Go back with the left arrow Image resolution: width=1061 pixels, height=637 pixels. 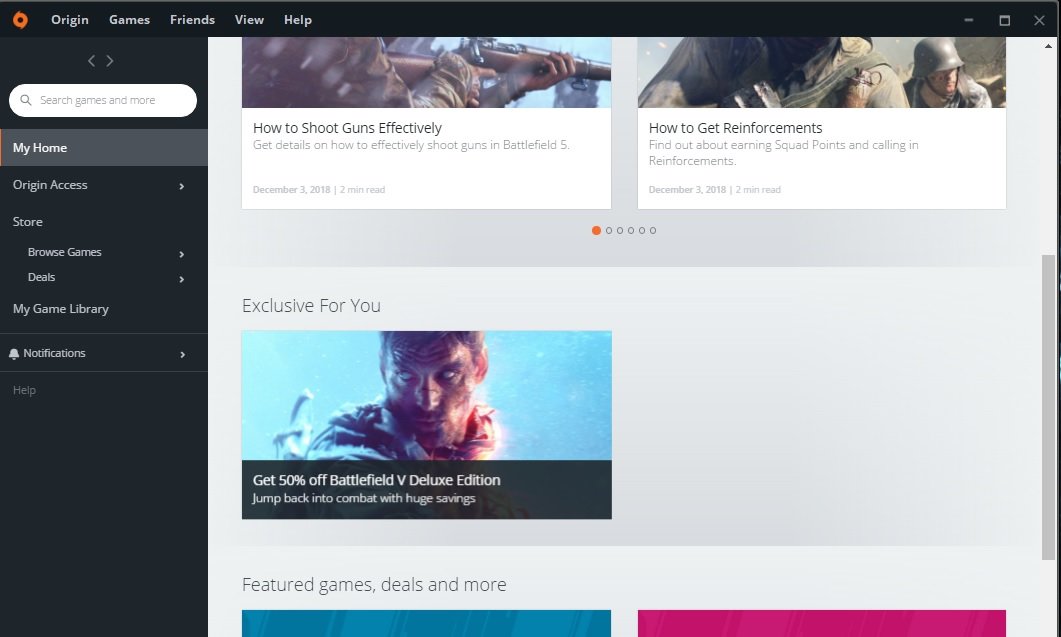[x=91, y=61]
